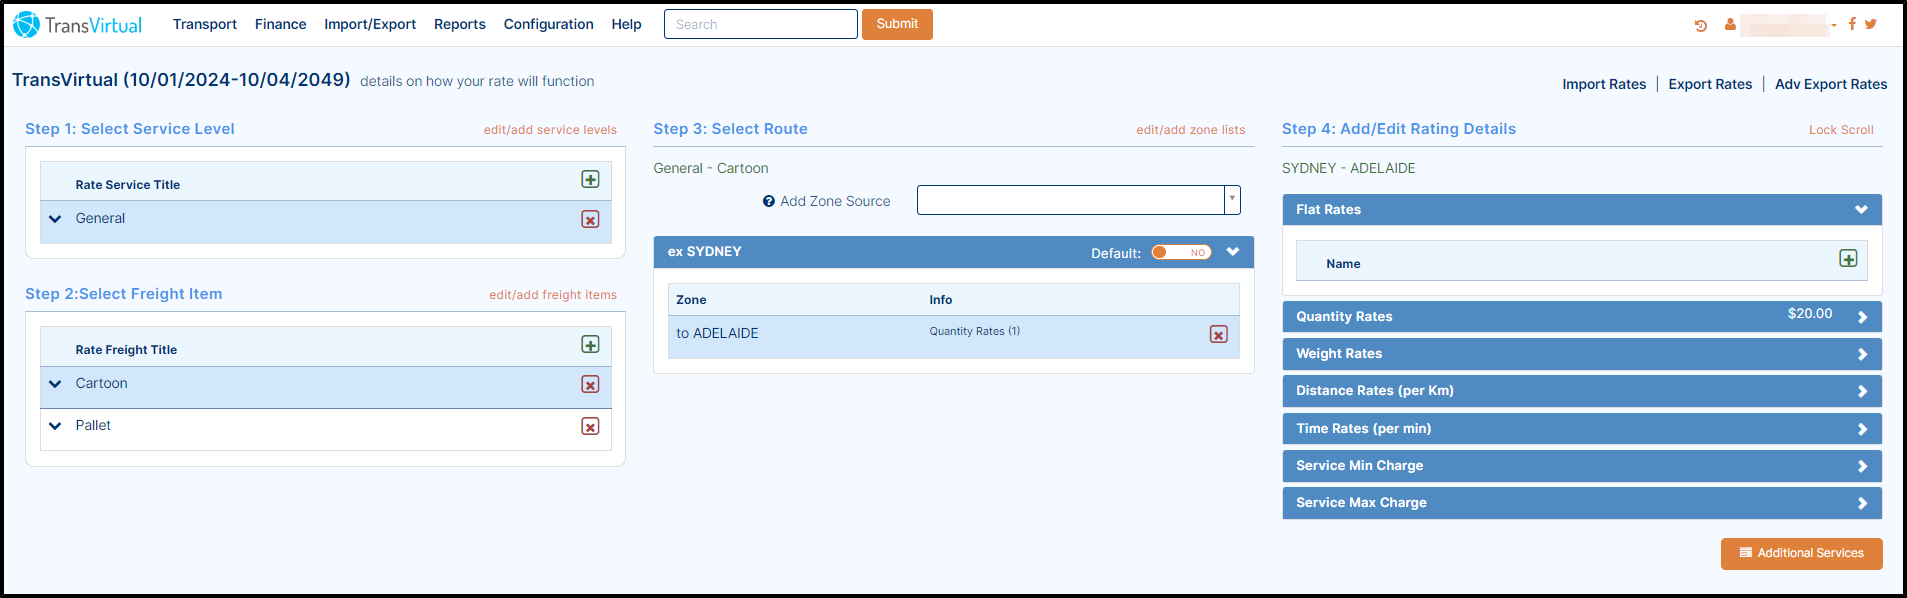Click the Quantity Rates (1) info text

click(974, 331)
